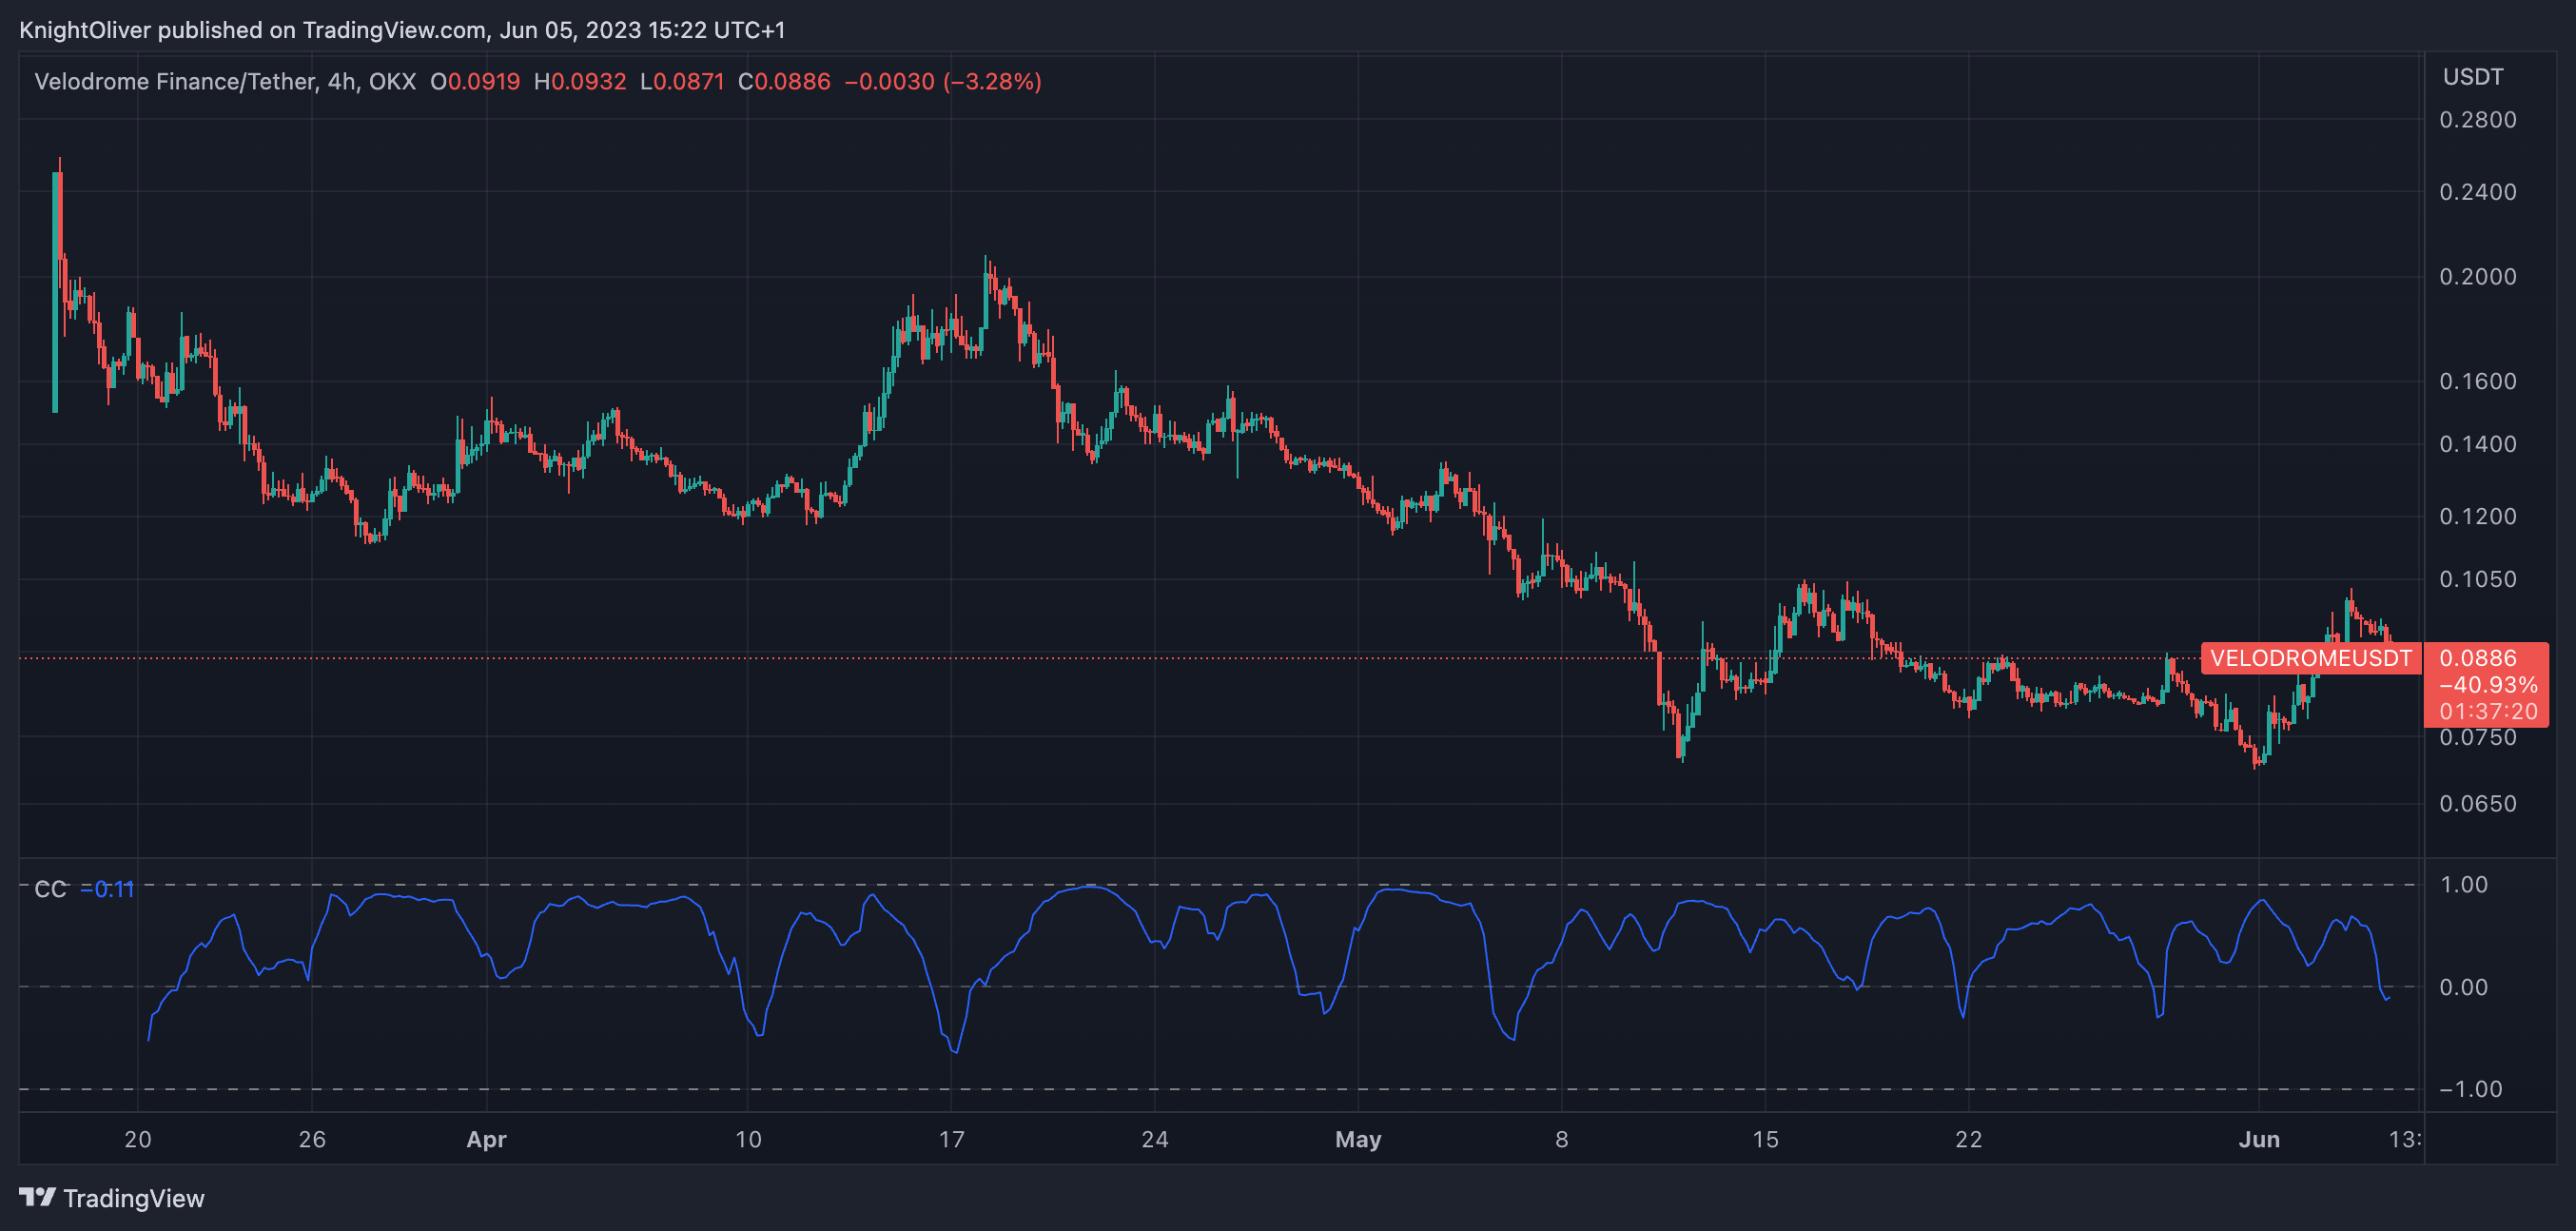2576x1231 pixels.
Task: Click the Velodrome Finance/Tether, 4h, OKX symbol title
Action: point(225,82)
